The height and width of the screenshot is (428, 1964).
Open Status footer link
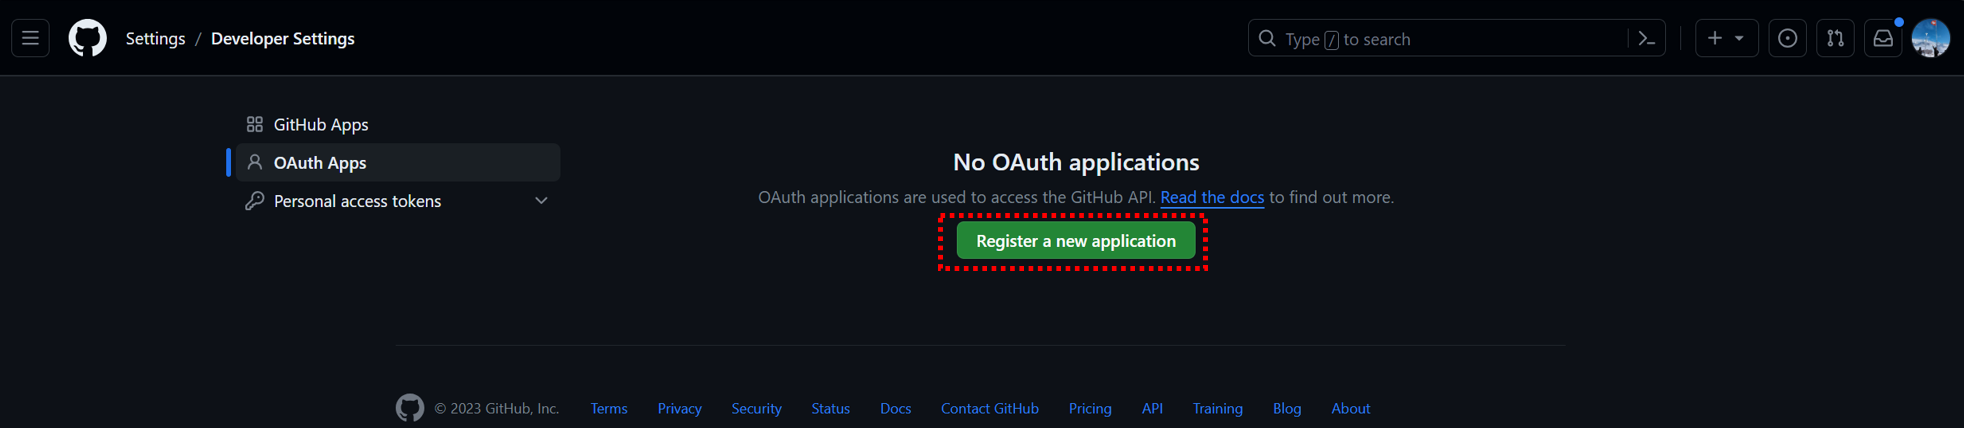(x=831, y=408)
